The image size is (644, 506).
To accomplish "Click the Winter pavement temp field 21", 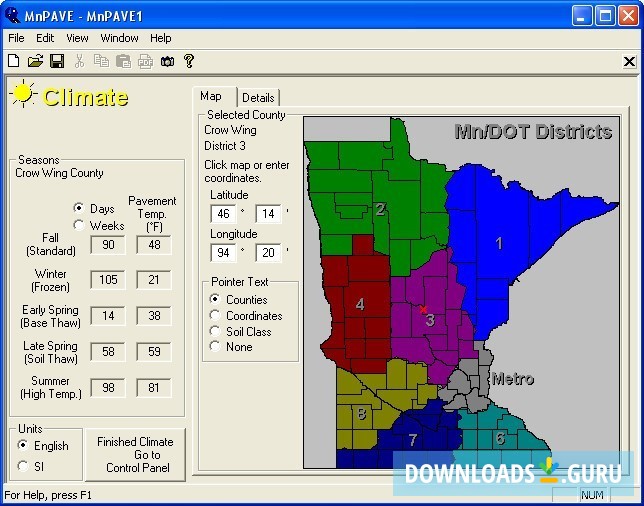I will 154,280.
